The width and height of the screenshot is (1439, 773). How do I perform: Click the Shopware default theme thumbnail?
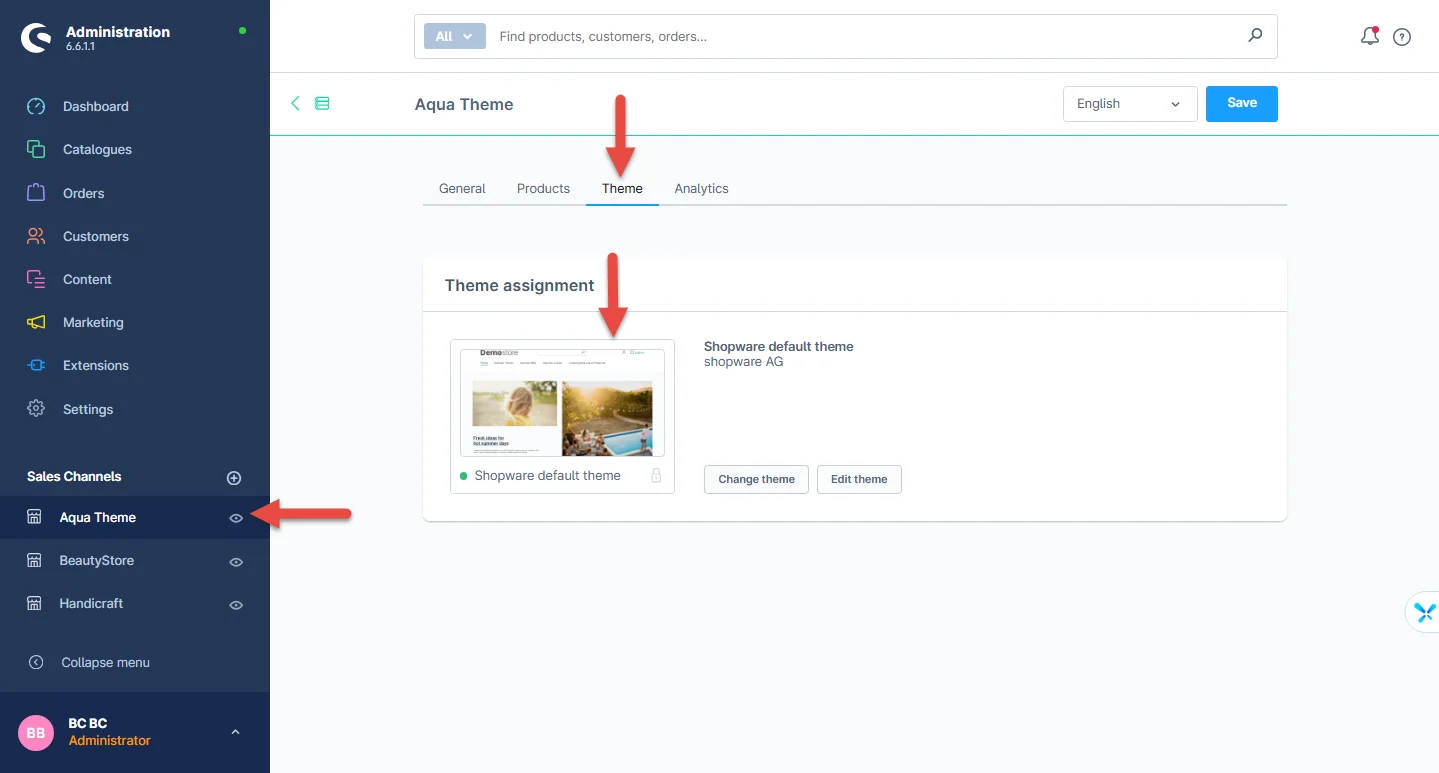coord(562,403)
